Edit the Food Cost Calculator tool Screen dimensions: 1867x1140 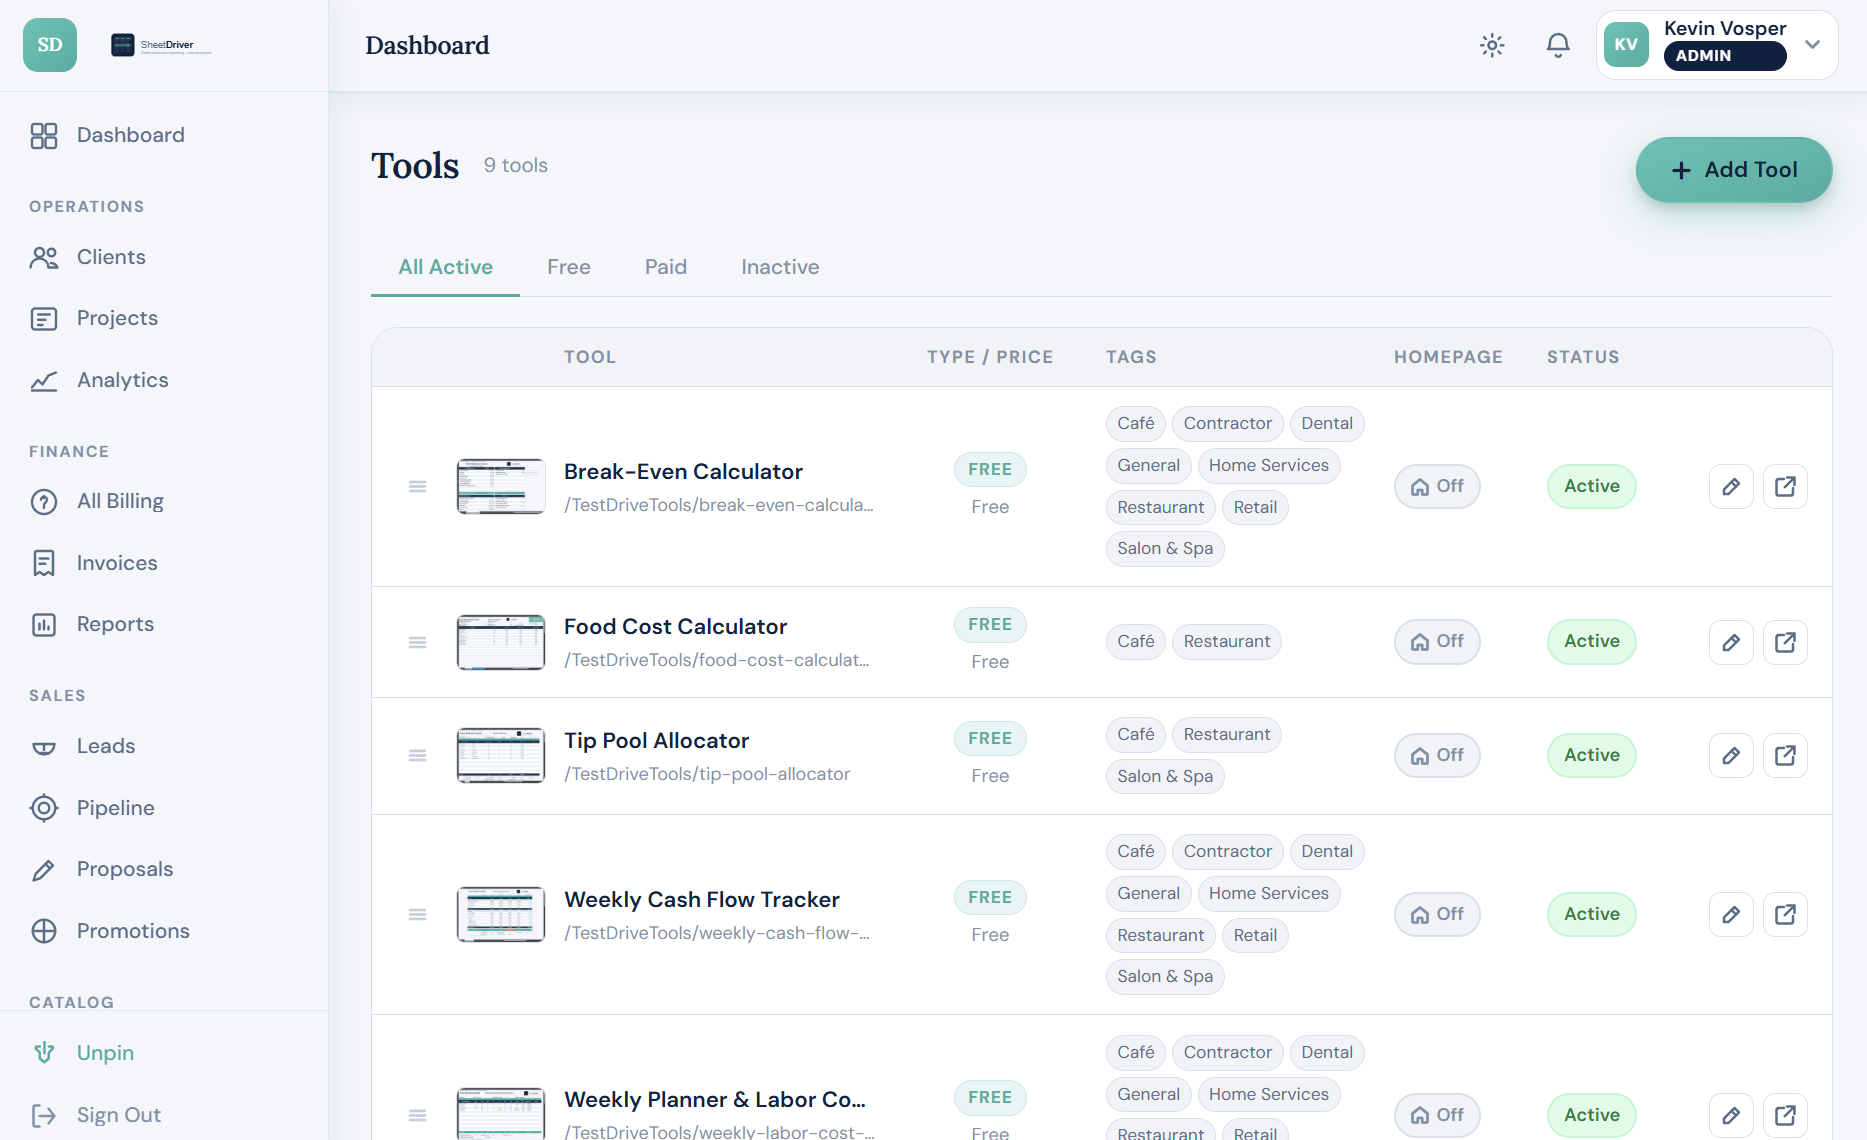pyautogui.click(x=1731, y=642)
